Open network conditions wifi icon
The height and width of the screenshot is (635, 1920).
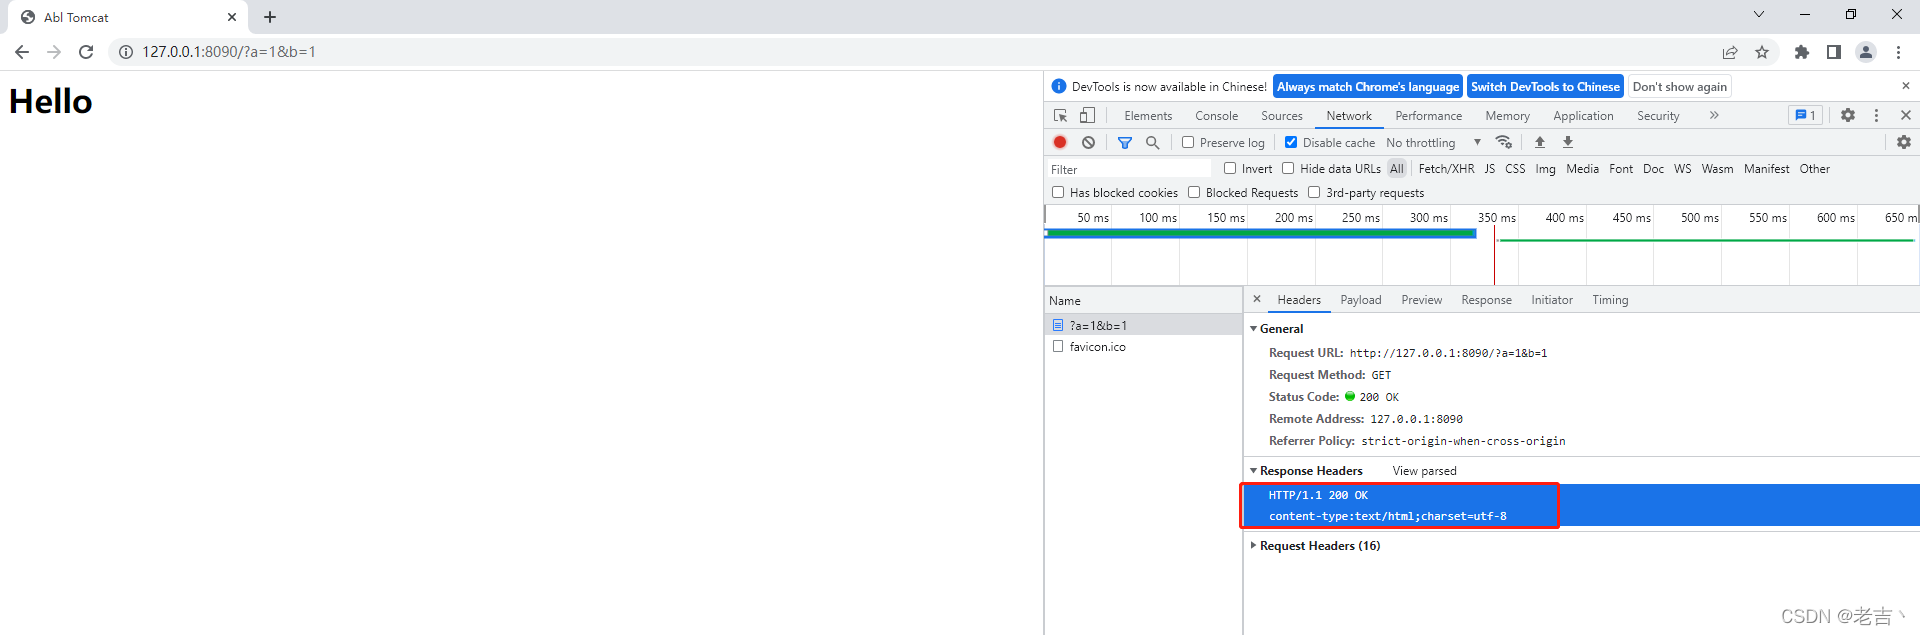coord(1504,143)
